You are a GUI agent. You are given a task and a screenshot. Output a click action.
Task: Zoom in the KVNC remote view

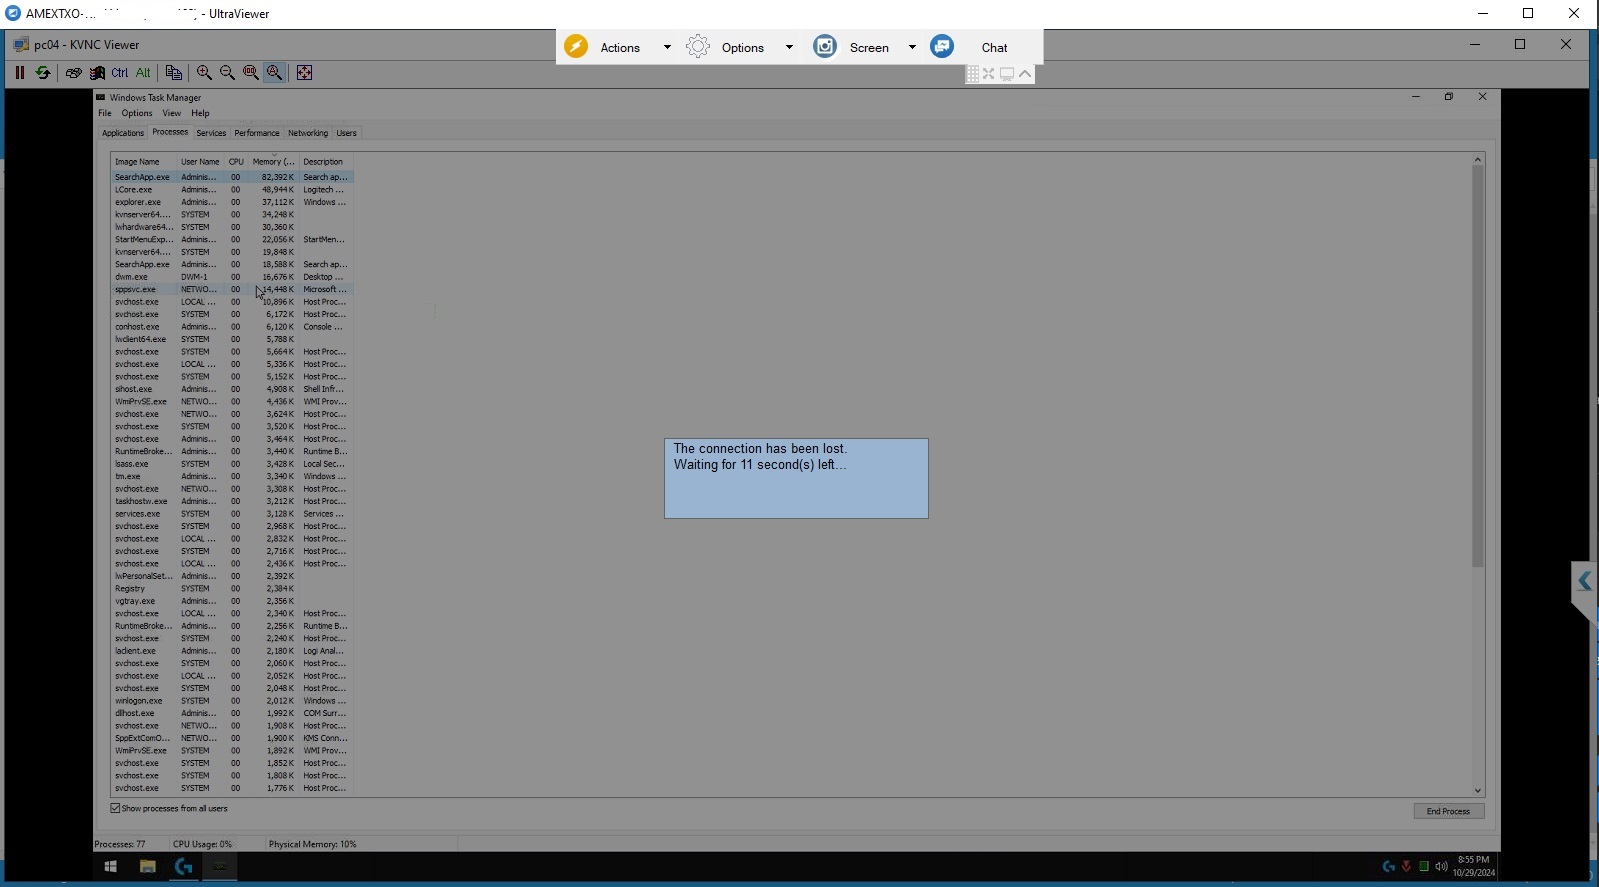click(204, 73)
